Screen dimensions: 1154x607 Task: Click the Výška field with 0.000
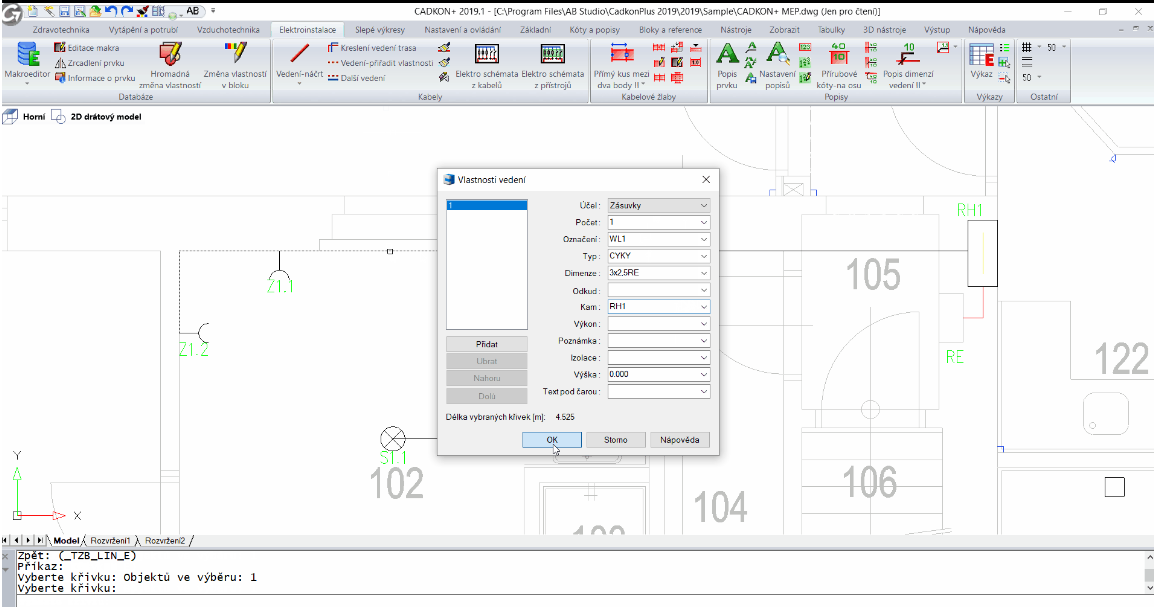pyautogui.click(x=658, y=375)
